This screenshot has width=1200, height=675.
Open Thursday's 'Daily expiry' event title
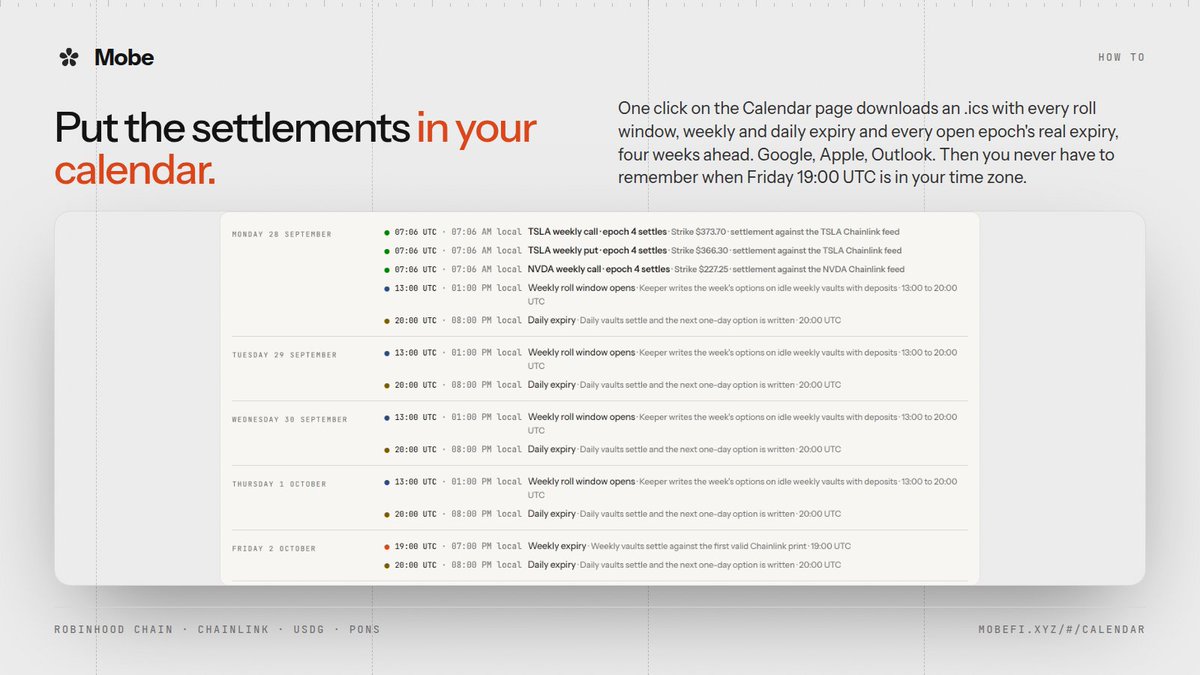coord(552,514)
